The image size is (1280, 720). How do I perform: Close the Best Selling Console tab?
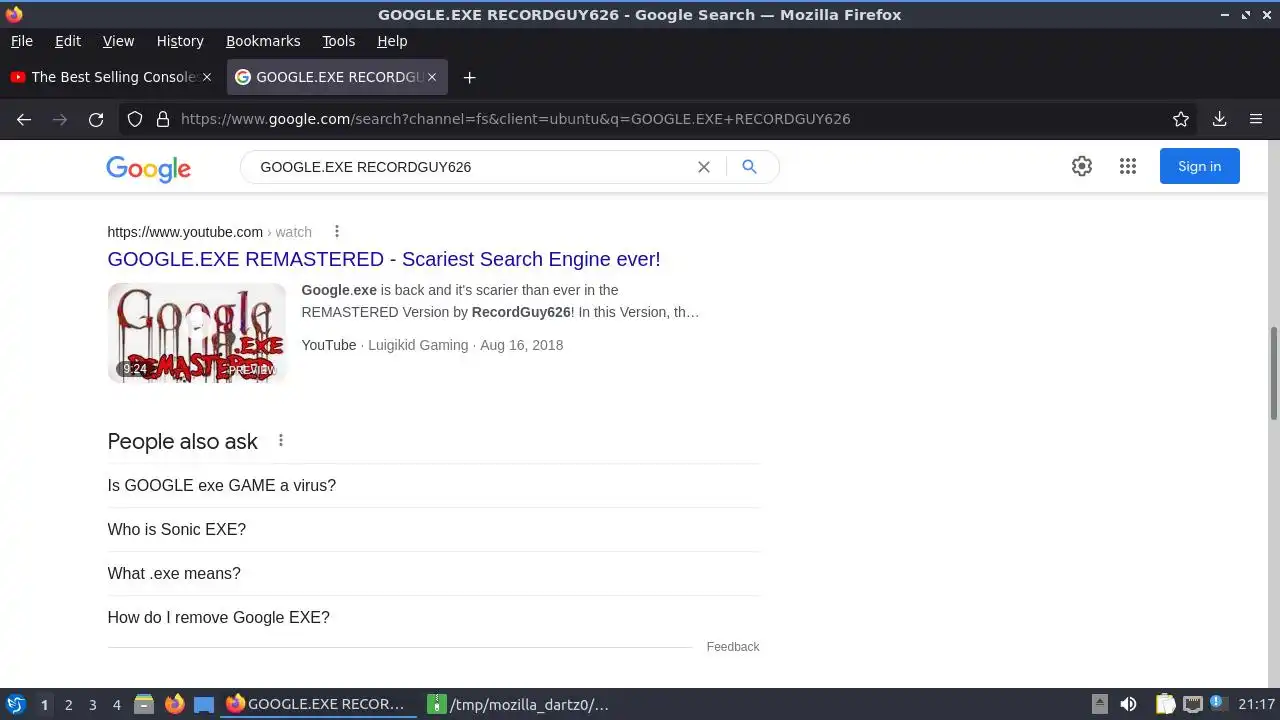[x=207, y=77]
